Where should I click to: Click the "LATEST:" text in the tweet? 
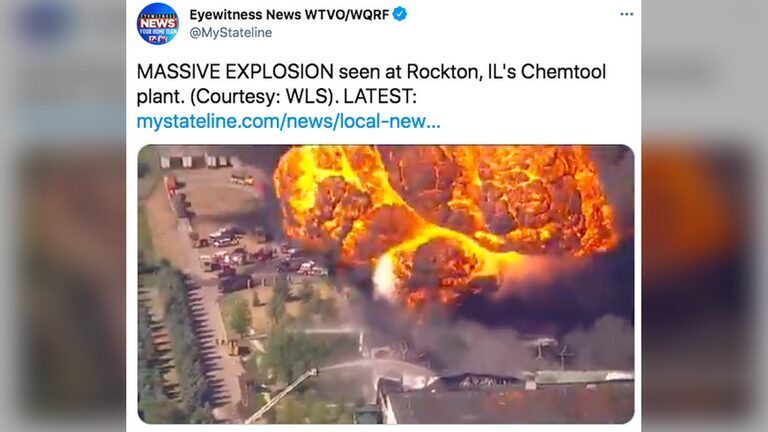coord(380,96)
